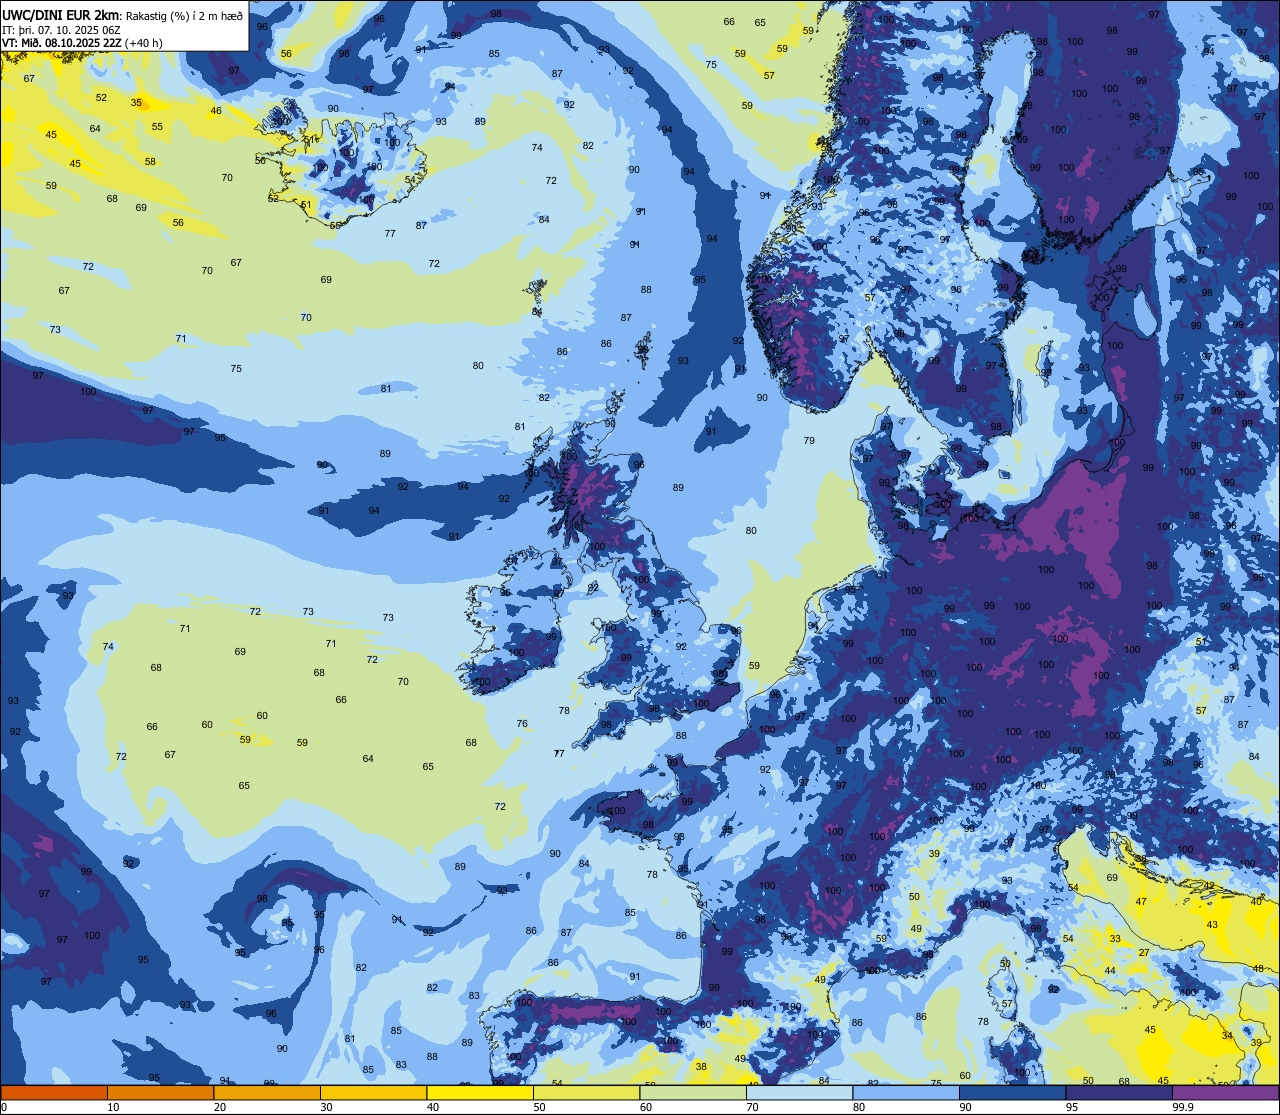Click the pale blue 70–80 legend swatch
The height and width of the screenshot is (1115, 1280).
(x=799, y=1092)
